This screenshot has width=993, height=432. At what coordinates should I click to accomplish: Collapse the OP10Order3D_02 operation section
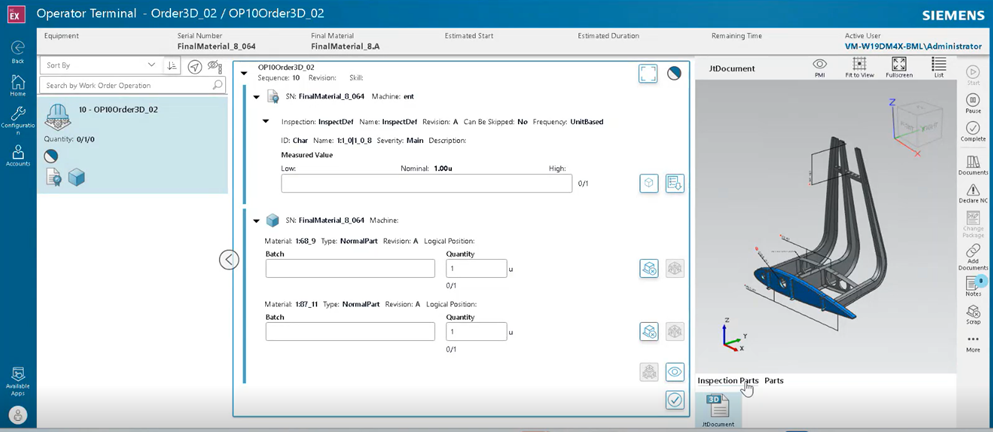click(x=245, y=73)
